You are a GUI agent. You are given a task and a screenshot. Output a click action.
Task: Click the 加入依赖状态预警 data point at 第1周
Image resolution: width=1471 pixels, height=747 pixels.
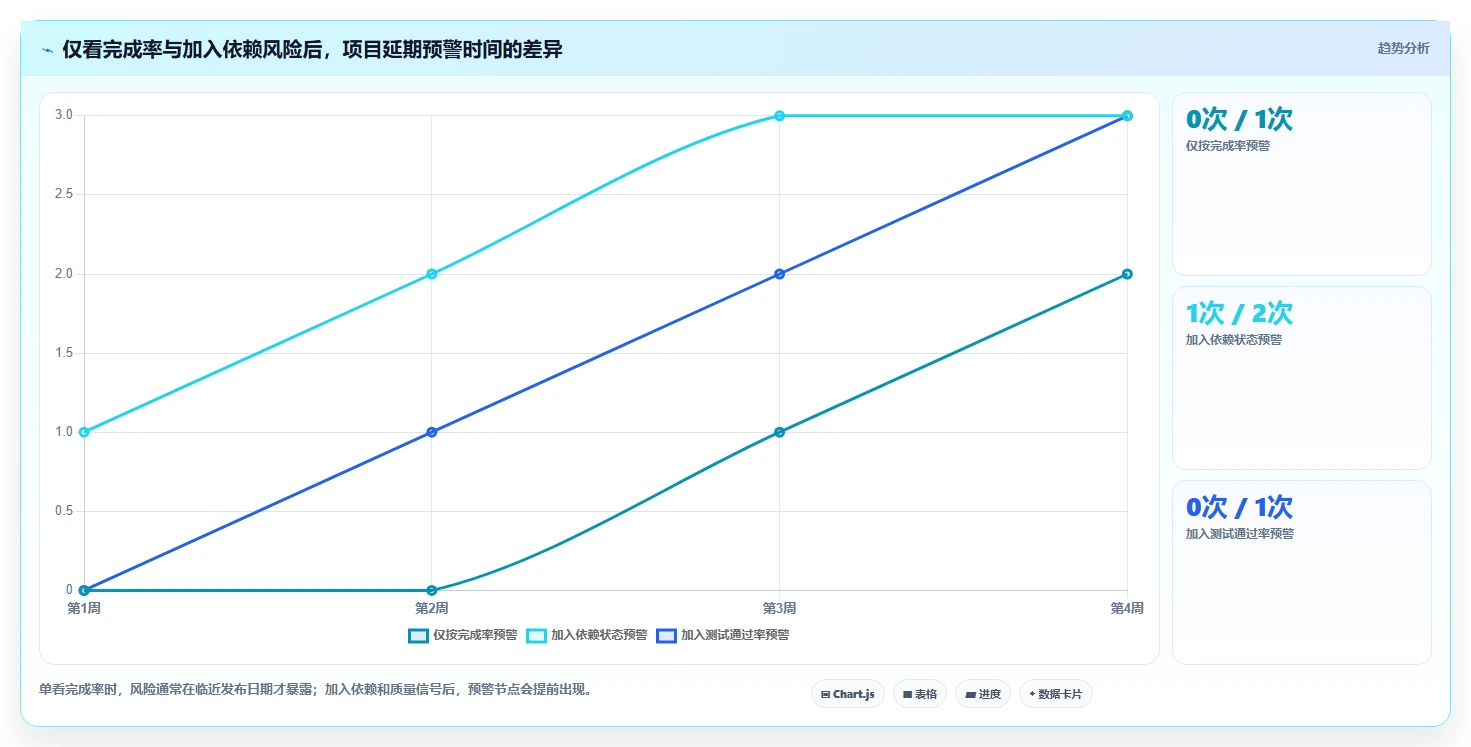pos(84,432)
